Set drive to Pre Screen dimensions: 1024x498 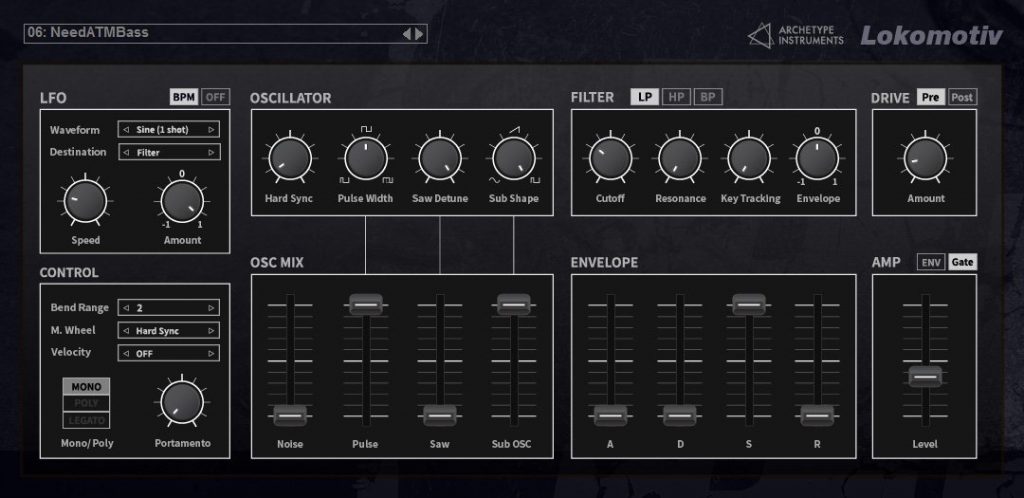coord(931,97)
